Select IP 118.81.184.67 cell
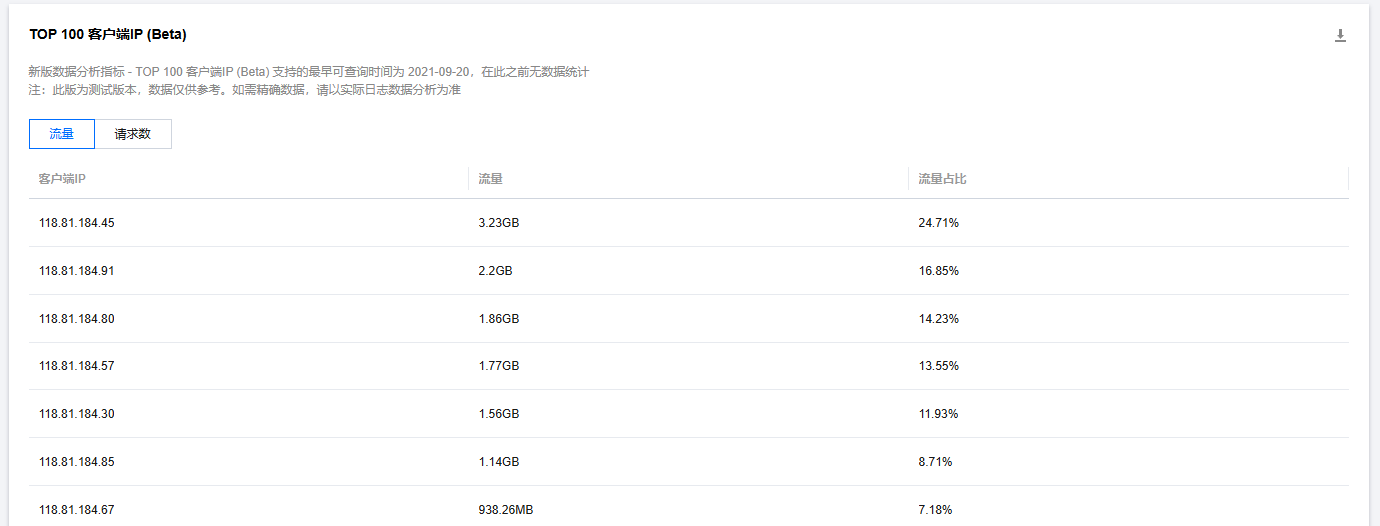The image size is (1380, 526). 77,510
